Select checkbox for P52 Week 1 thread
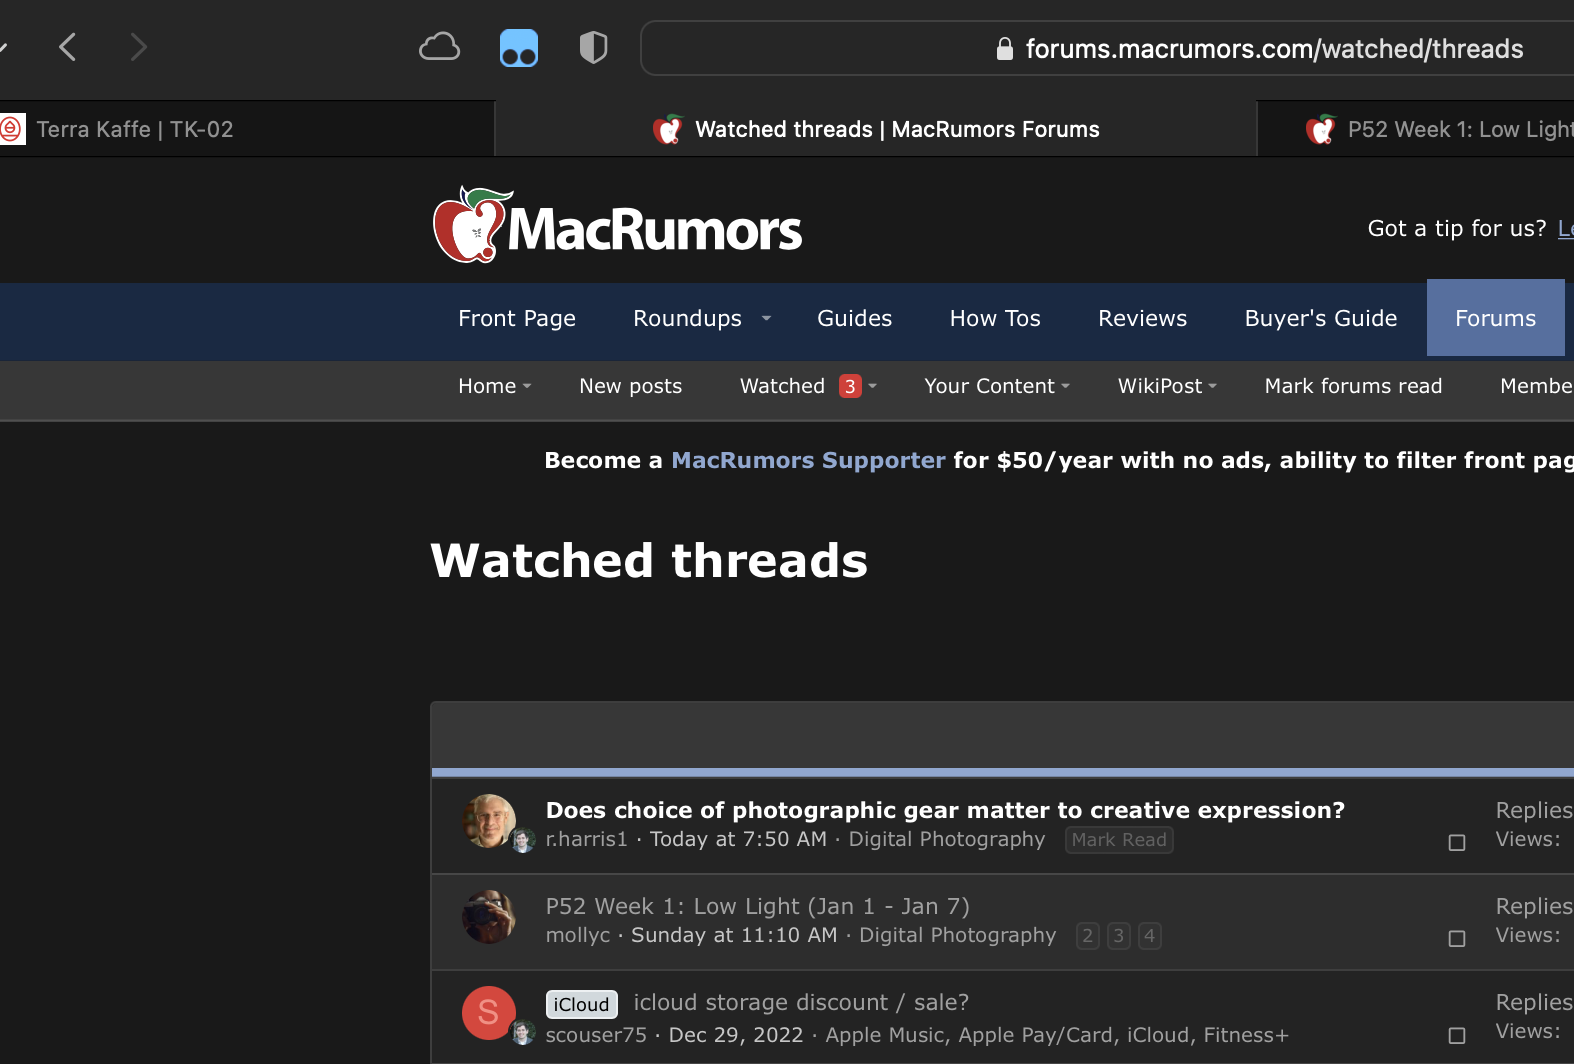This screenshot has width=1574, height=1064. pos(1457,939)
